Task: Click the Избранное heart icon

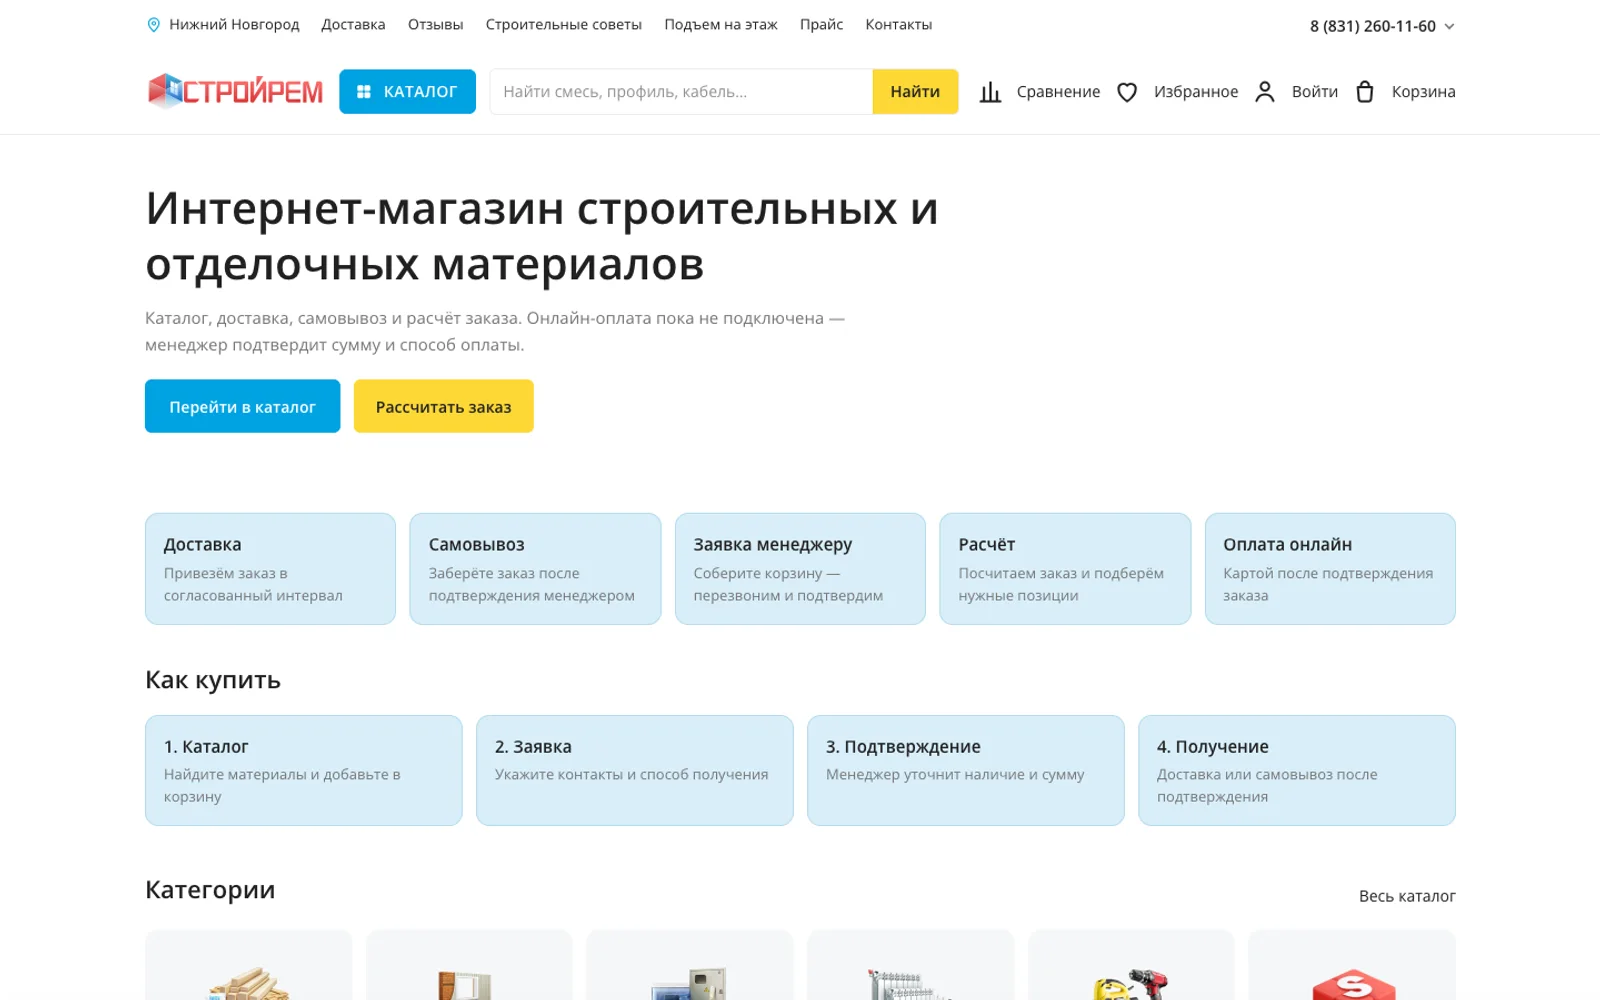Action: (x=1127, y=92)
